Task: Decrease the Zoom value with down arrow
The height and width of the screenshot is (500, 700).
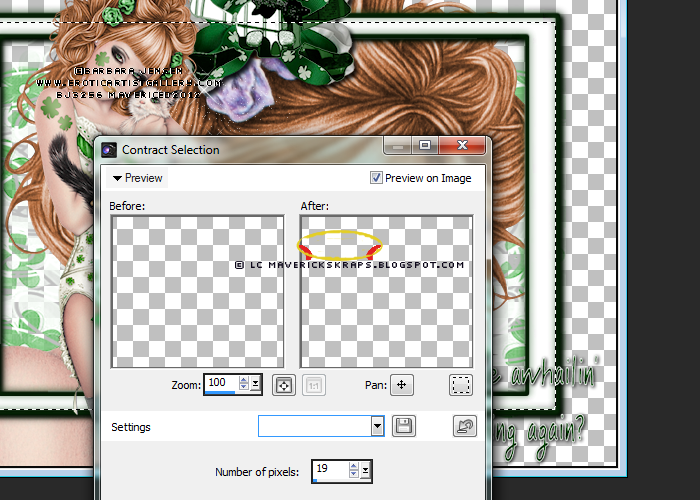Action: click(244, 387)
